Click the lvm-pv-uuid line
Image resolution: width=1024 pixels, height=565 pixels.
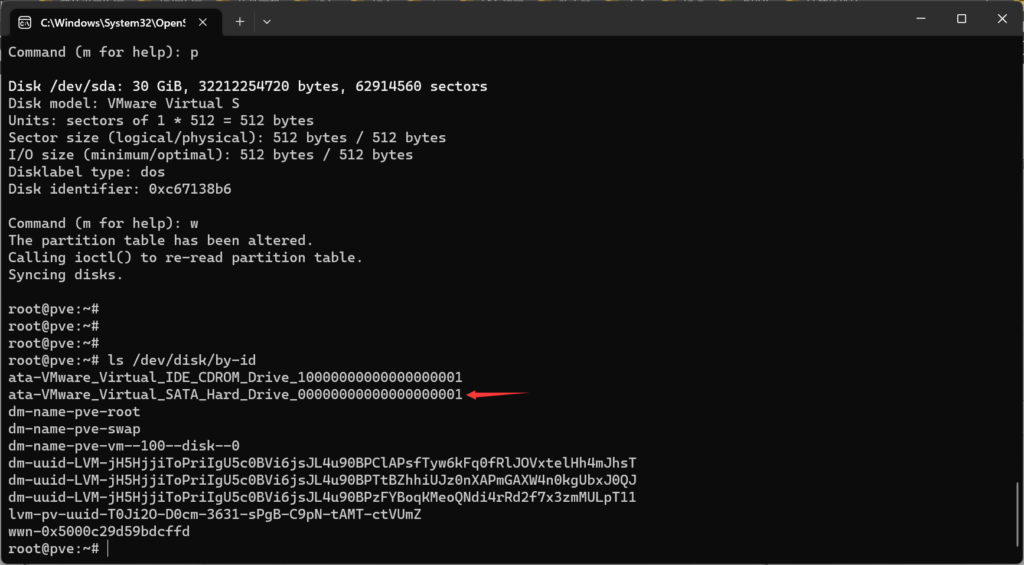click(215, 515)
